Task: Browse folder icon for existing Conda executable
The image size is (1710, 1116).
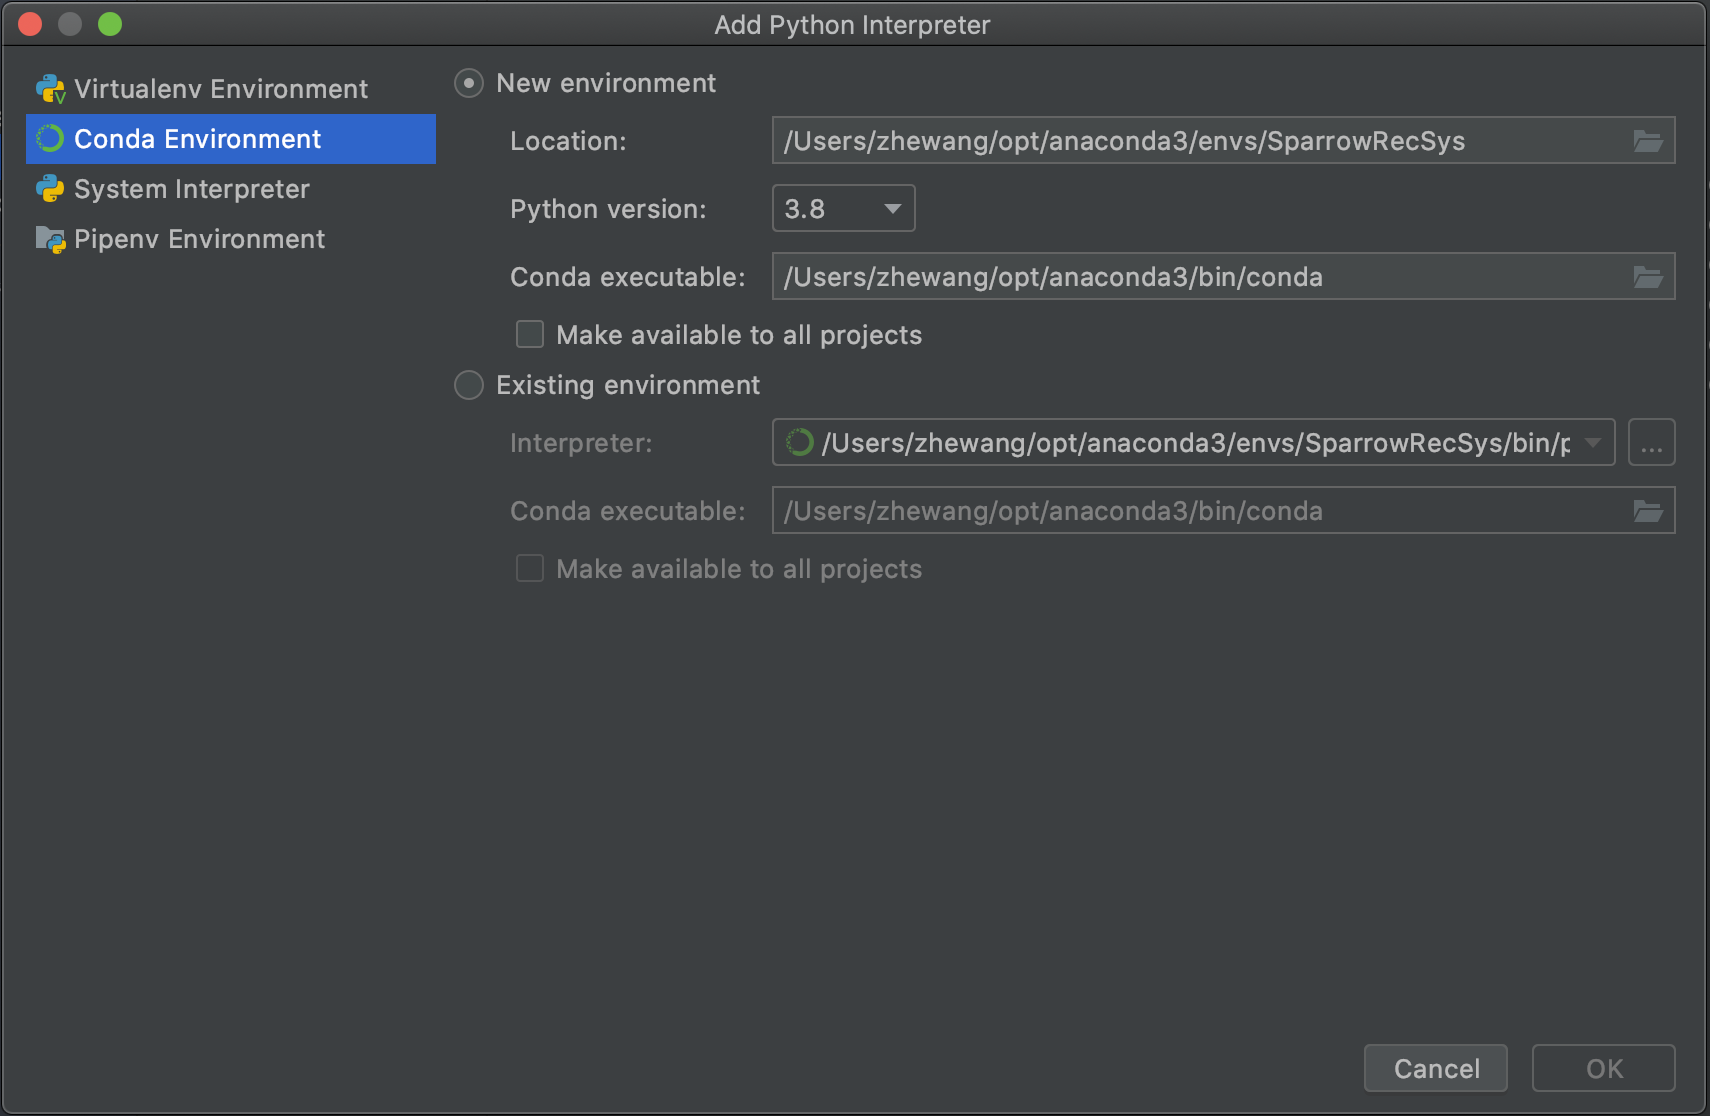Action: [x=1648, y=511]
